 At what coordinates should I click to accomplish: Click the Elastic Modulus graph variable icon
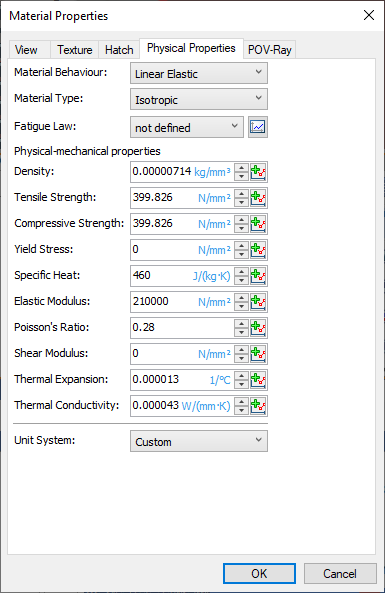pyautogui.click(x=258, y=302)
